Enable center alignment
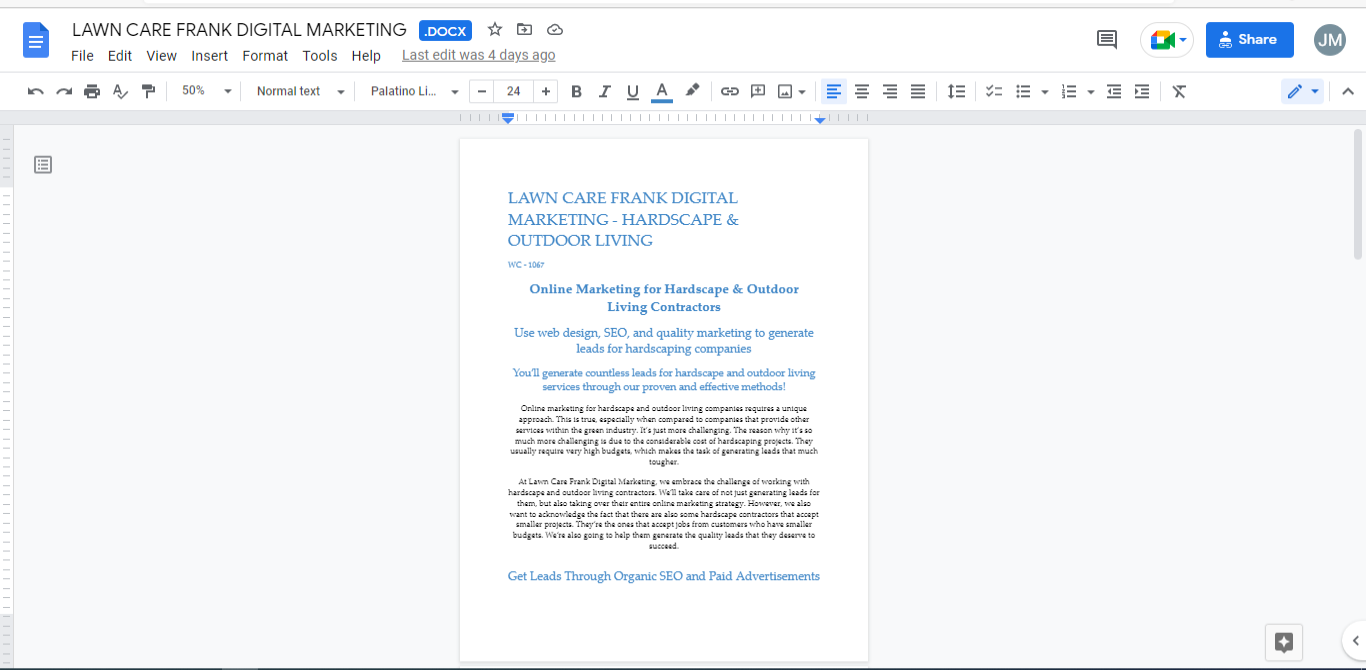This screenshot has width=1366, height=670. (x=861, y=91)
